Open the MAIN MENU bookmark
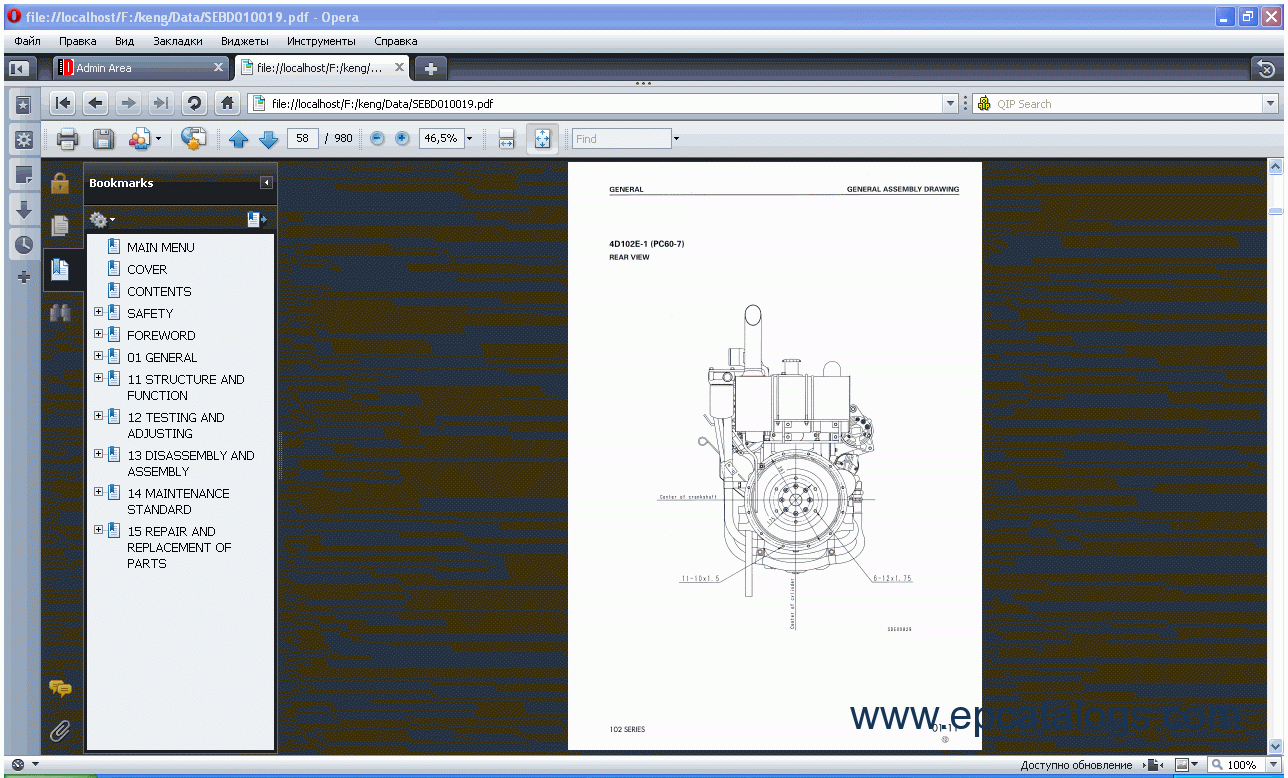Viewport: 1288px width, 778px height. point(160,247)
